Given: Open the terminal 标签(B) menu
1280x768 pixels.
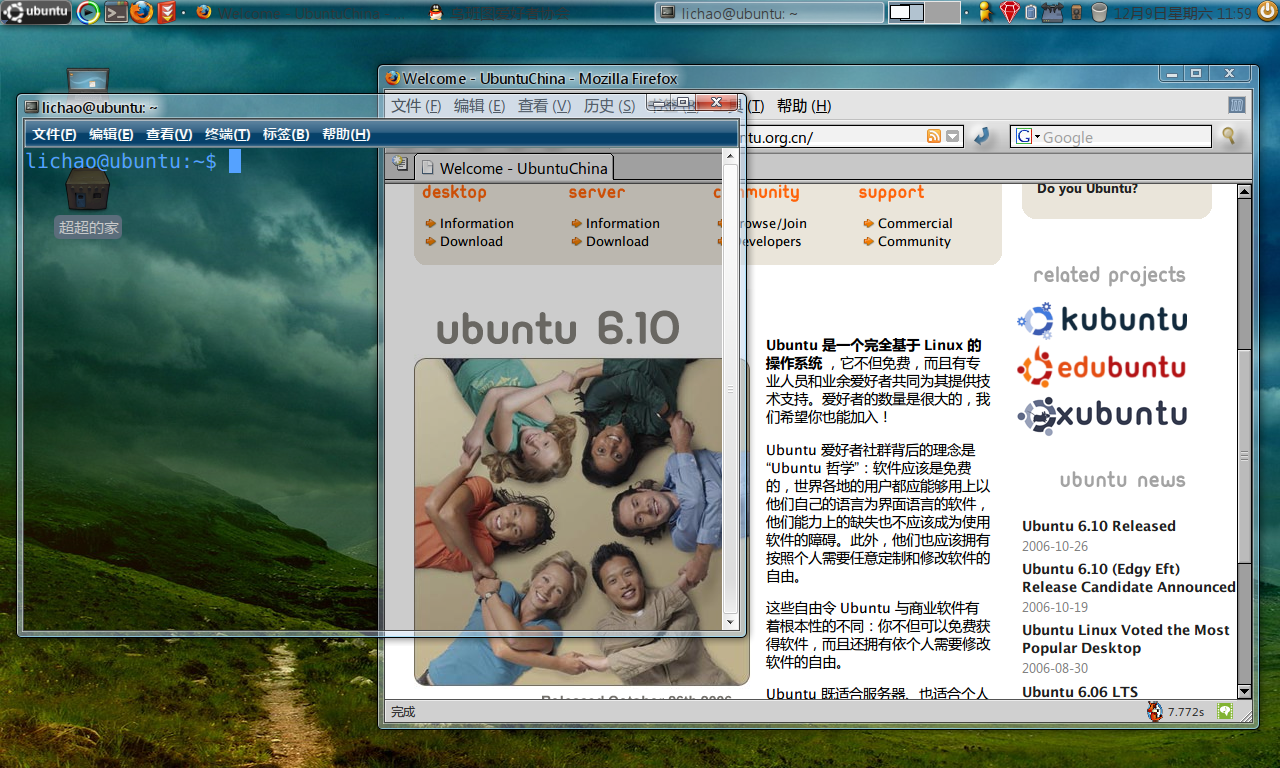Looking at the screenshot, I should 286,134.
